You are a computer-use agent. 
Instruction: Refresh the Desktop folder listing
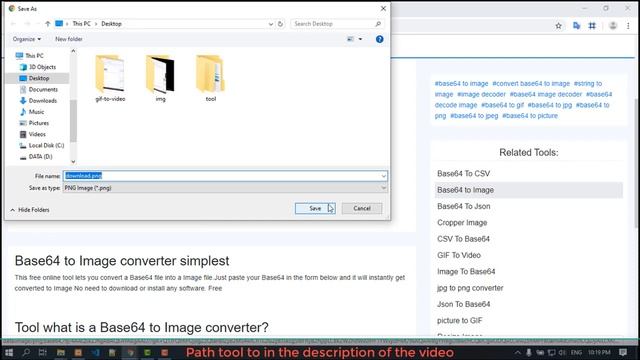(280, 24)
